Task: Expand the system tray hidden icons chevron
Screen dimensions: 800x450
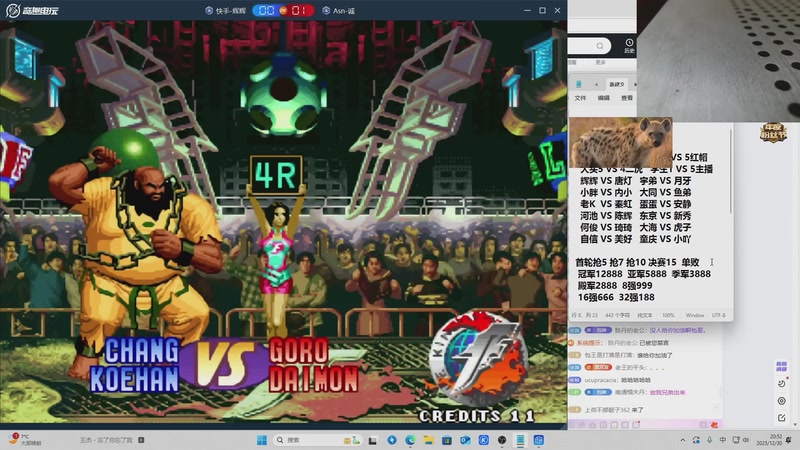Action: coord(683,440)
